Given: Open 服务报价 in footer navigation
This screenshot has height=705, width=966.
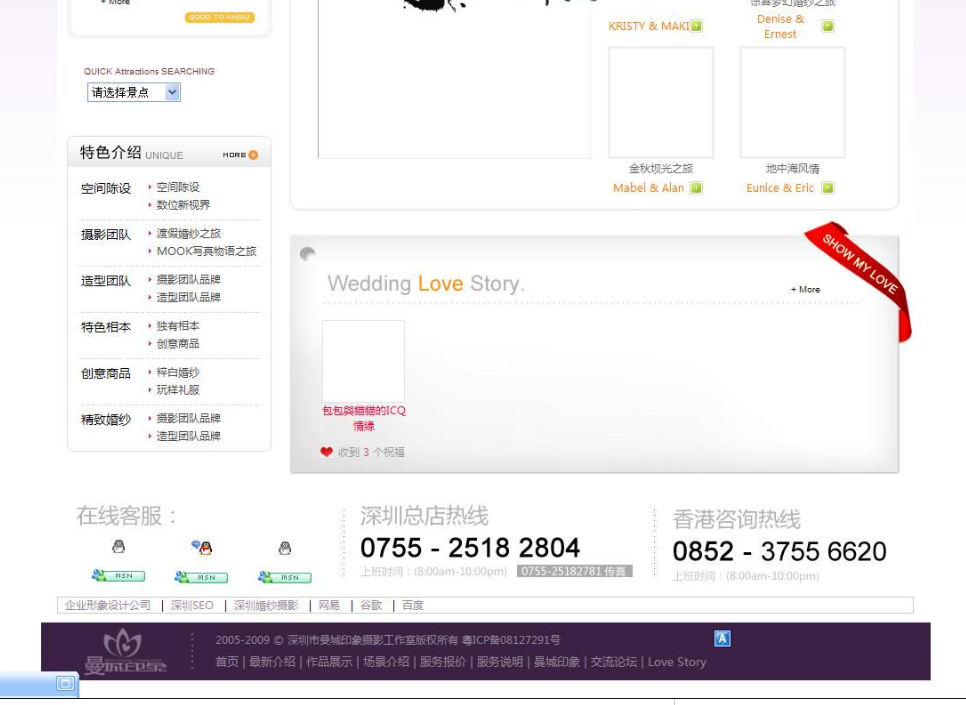Looking at the screenshot, I should [443, 662].
